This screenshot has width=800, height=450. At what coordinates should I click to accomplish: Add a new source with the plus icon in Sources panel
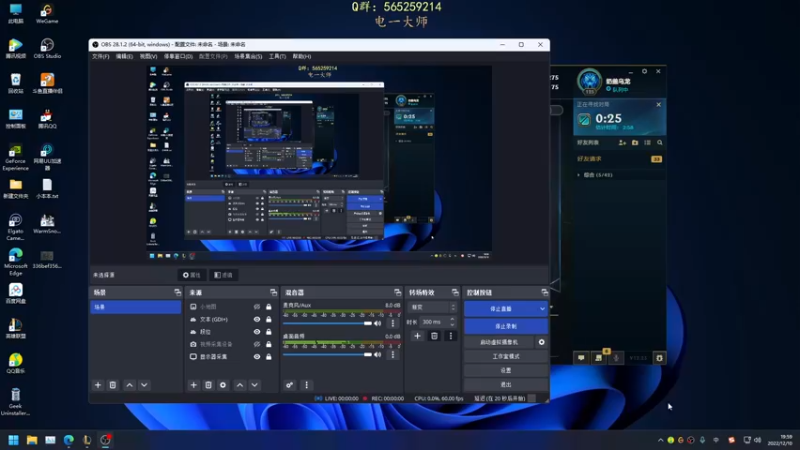tap(193, 385)
